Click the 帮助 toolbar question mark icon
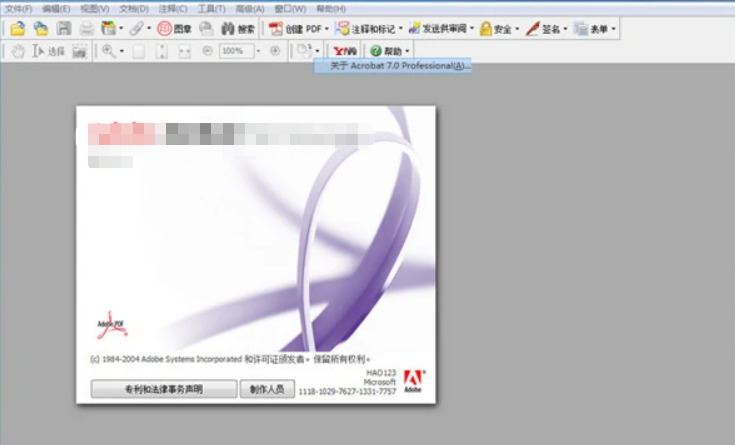The height and width of the screenshot is (445, 735). (x=376, y=51)
